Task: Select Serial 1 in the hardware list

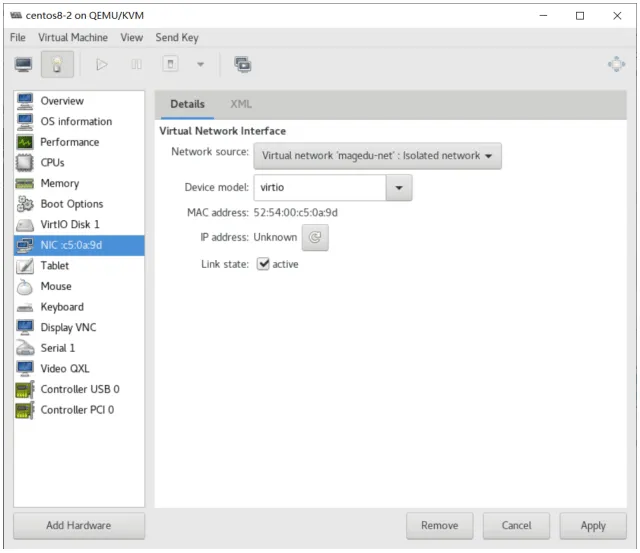Action: [79, 348]
